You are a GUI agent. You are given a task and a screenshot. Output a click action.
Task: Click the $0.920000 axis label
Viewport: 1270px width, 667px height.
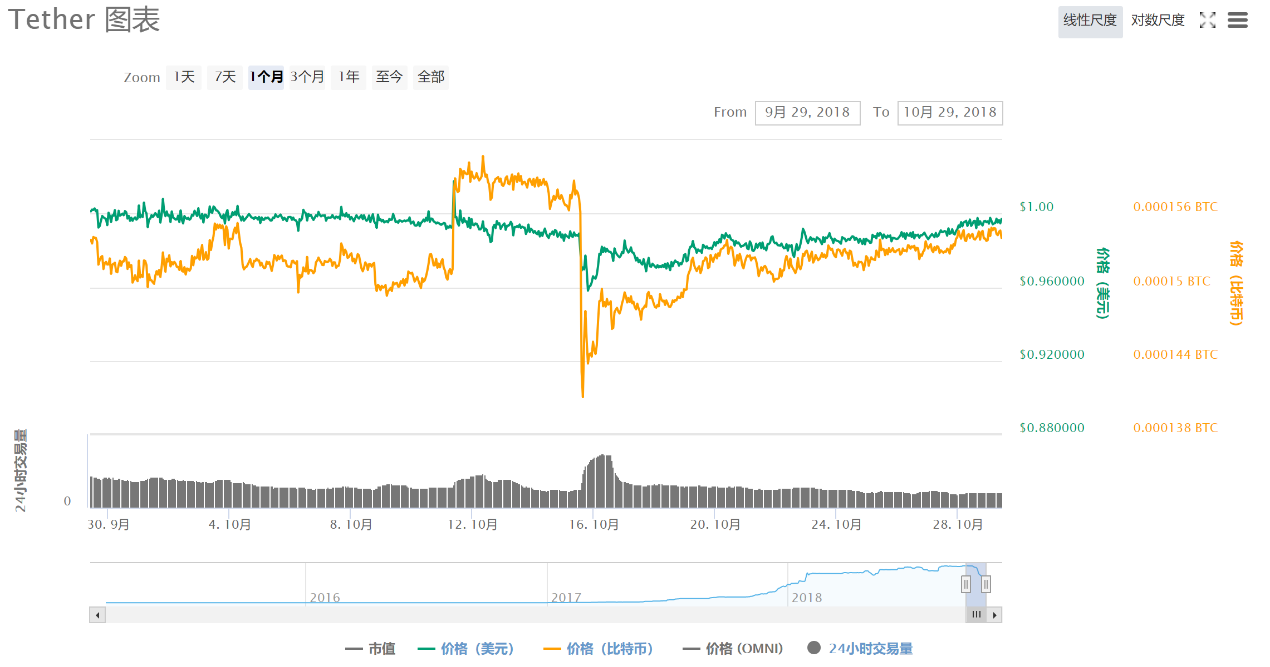point(1052,355)
